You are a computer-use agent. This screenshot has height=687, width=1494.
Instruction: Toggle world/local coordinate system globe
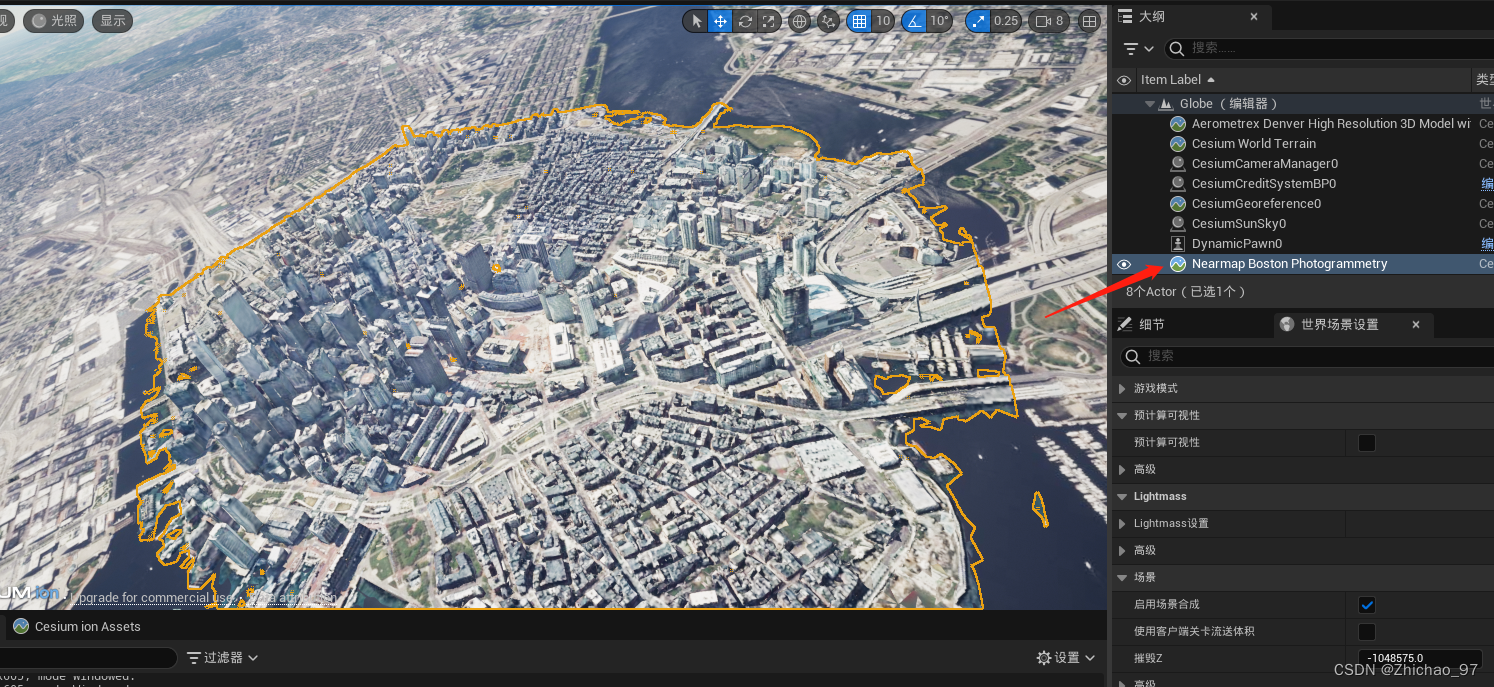(x=800, y=21)
